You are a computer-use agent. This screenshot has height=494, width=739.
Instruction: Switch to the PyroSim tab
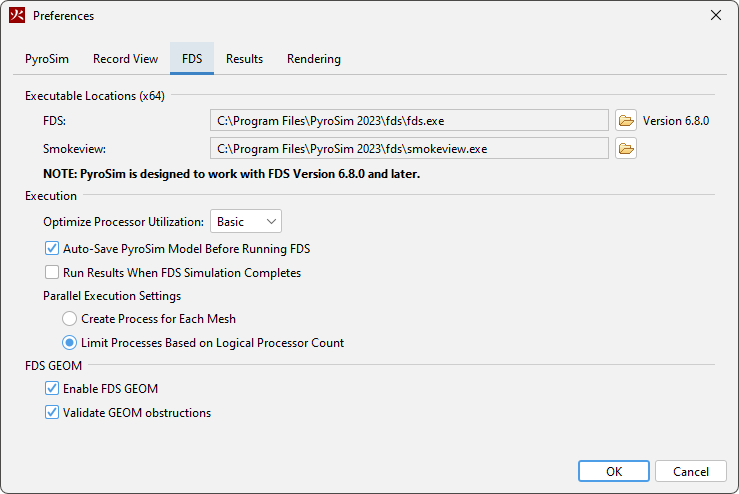47,59
